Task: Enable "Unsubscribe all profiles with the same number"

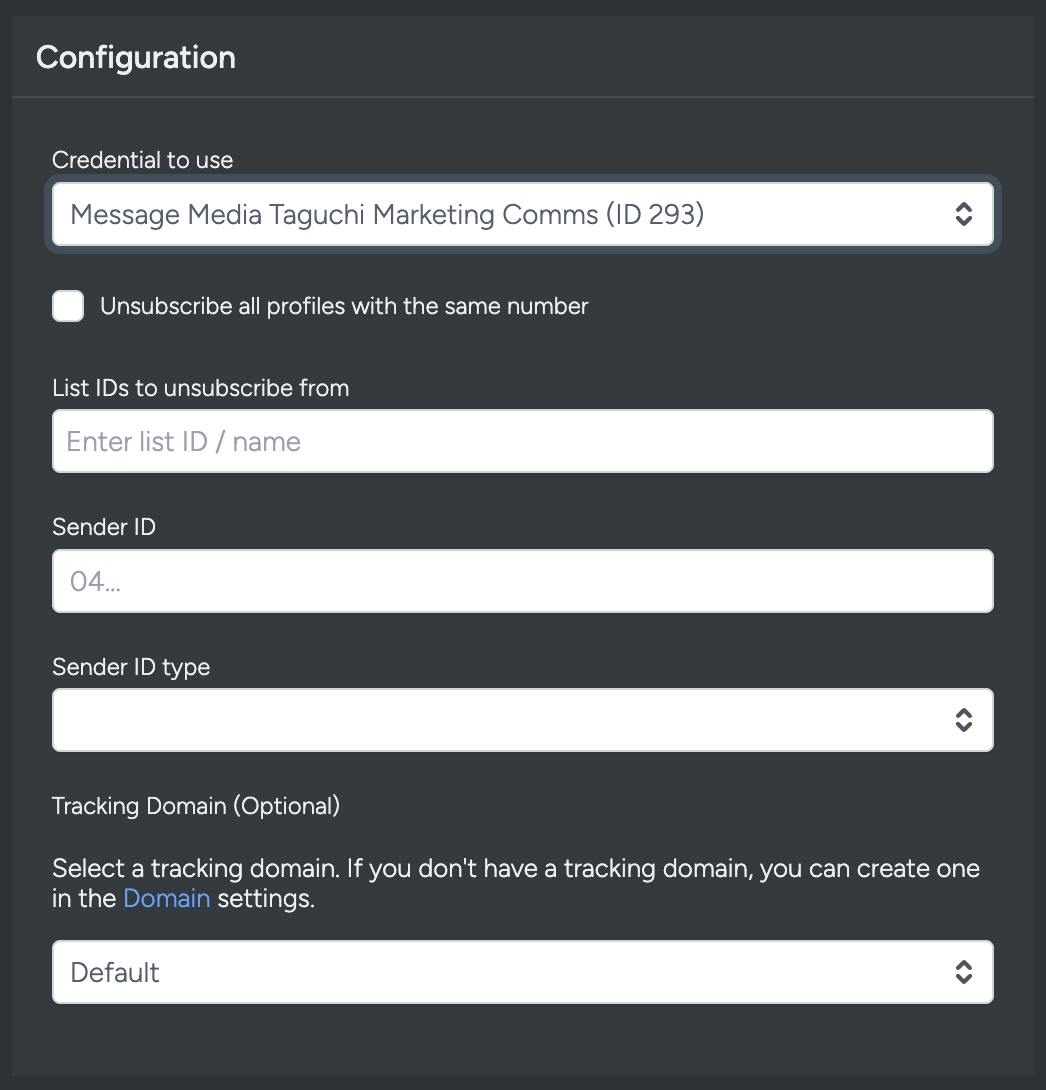Action: pyautogui.click(x=67, y=306)
